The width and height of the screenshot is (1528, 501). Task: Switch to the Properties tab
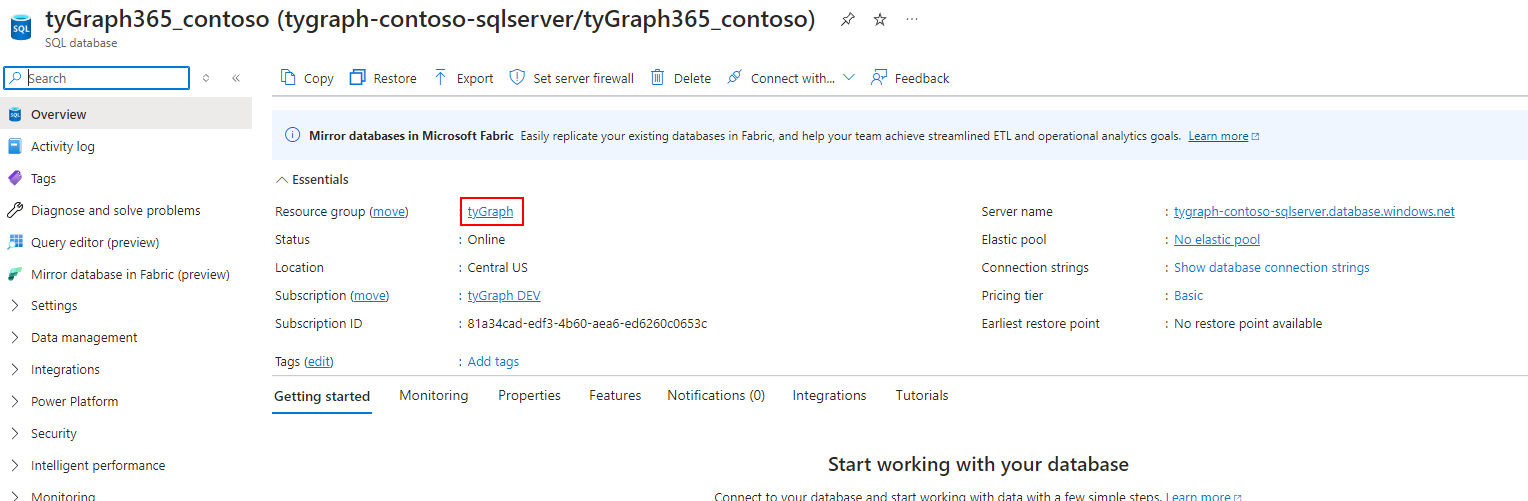[529, 395]
